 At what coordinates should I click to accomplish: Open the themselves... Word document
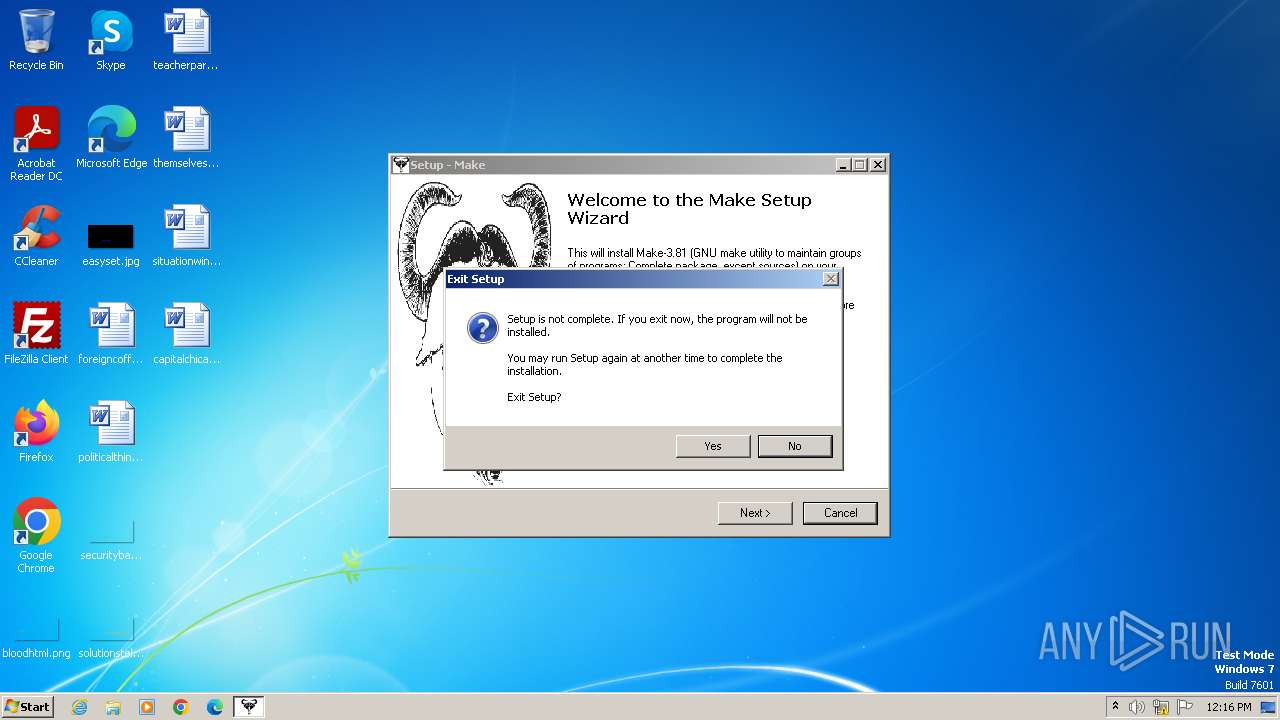(186, 138)
